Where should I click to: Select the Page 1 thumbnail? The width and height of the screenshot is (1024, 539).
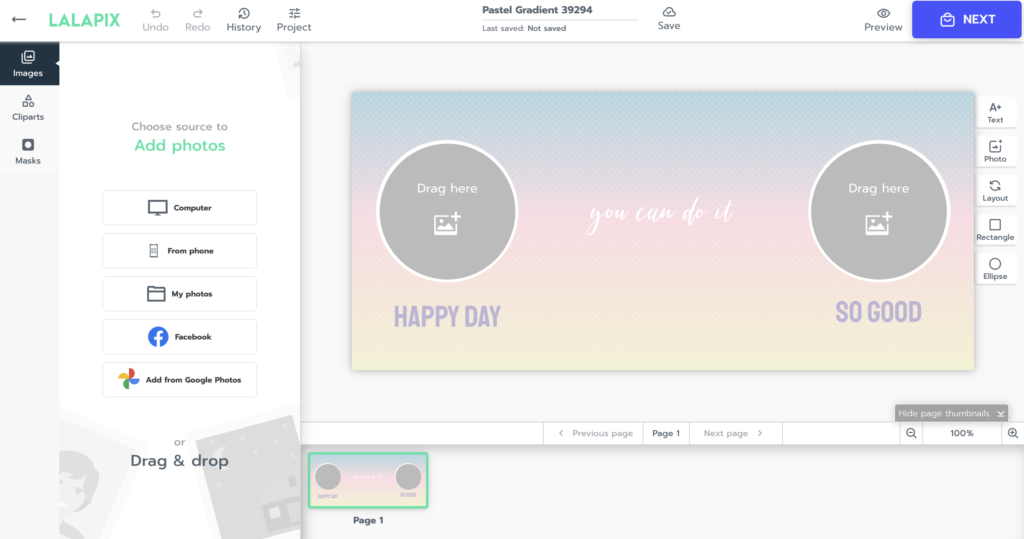pyautogui.click(x=368, y=479)
